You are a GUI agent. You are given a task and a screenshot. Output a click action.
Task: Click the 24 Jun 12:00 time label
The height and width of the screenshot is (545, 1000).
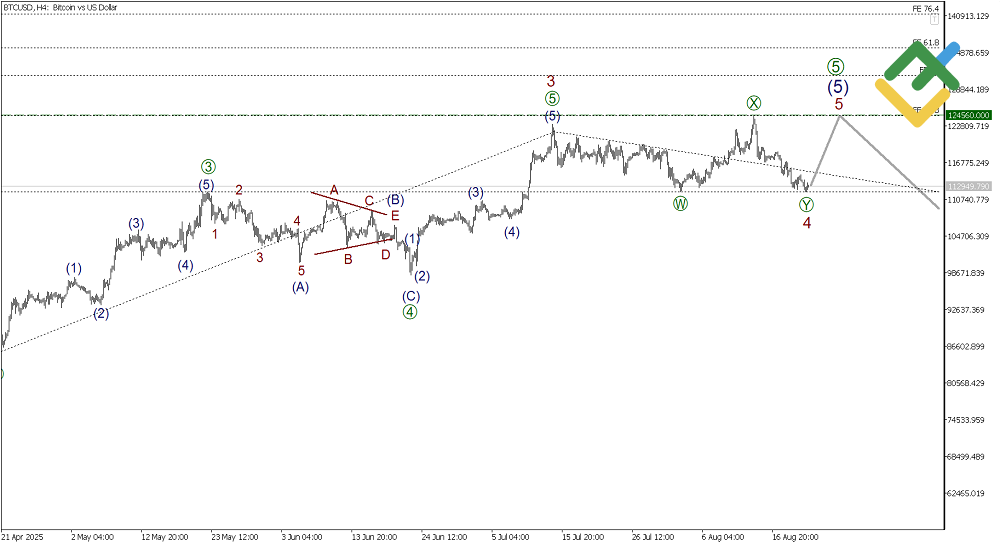[x=445, y=537]
